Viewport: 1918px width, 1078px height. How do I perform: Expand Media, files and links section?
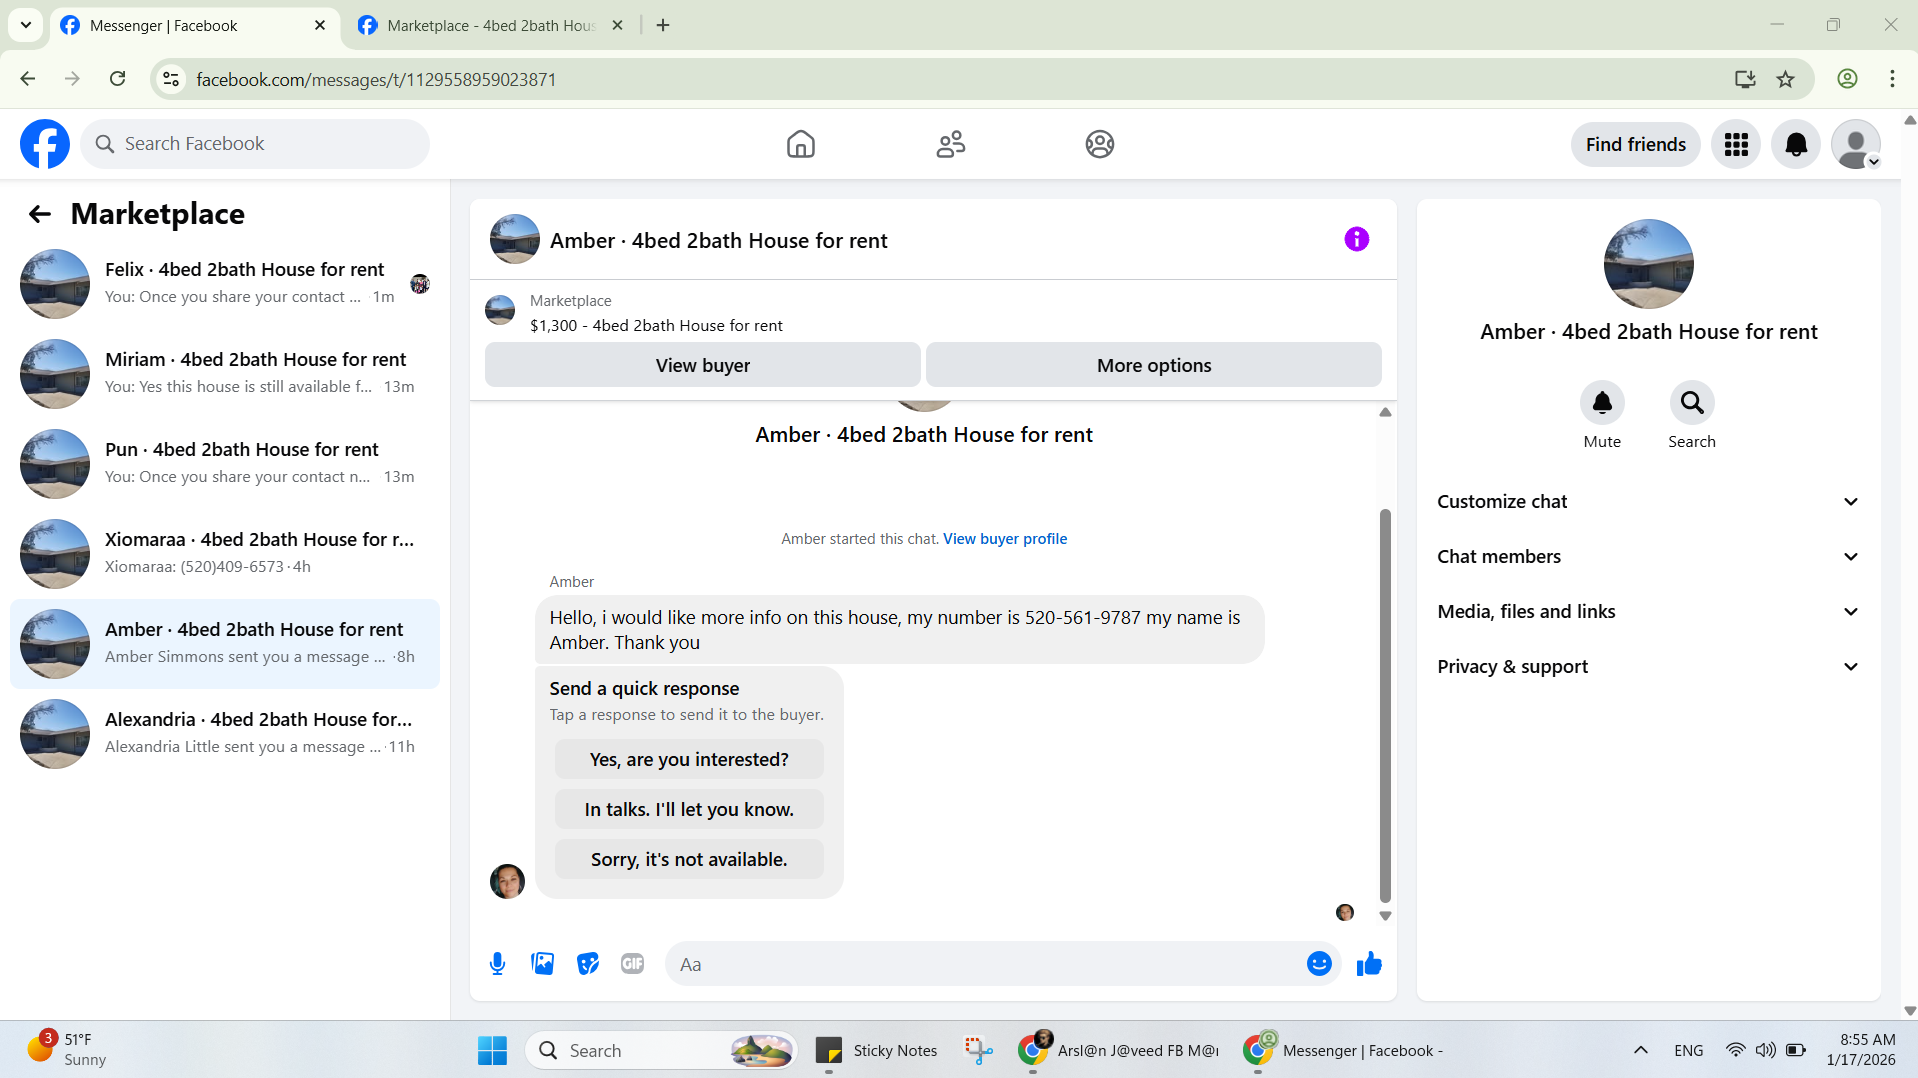1648,612
